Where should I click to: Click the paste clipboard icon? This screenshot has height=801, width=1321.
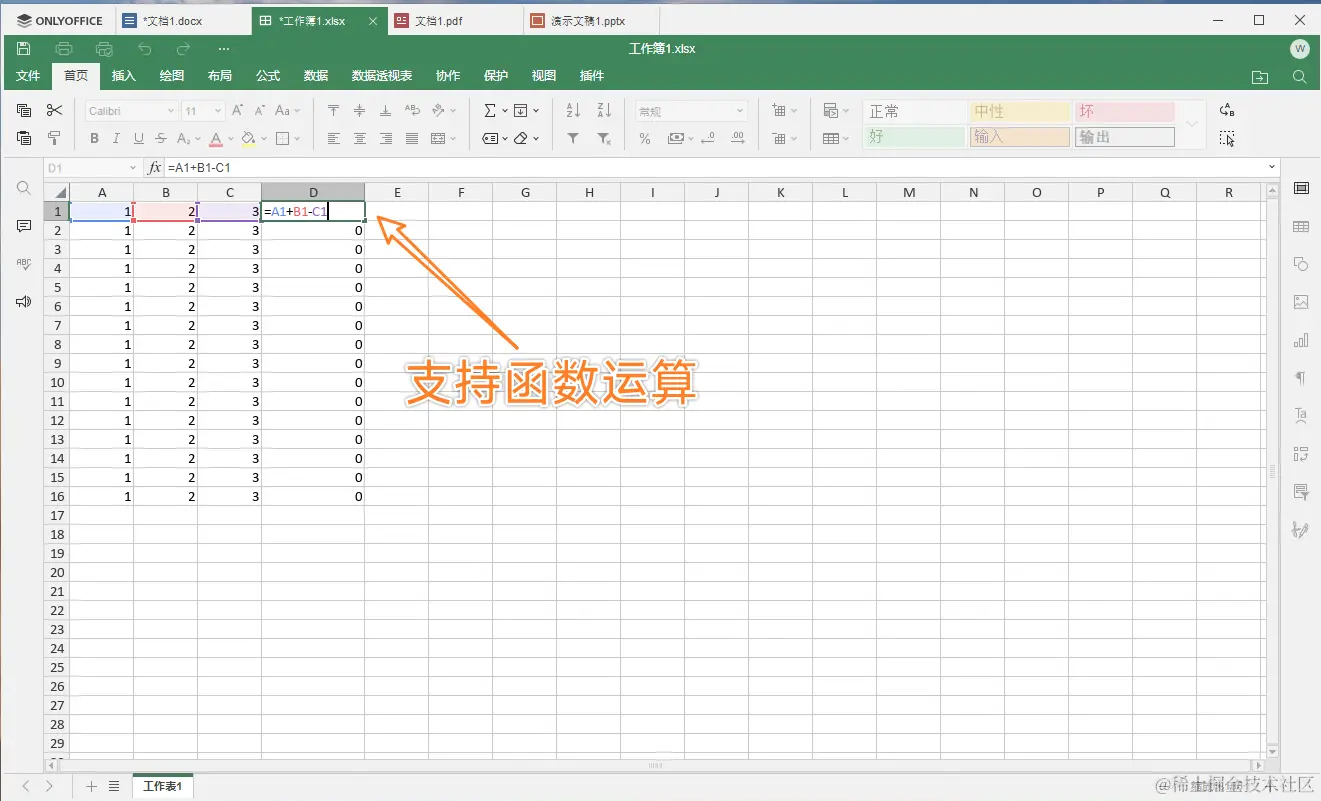[25, 138]
